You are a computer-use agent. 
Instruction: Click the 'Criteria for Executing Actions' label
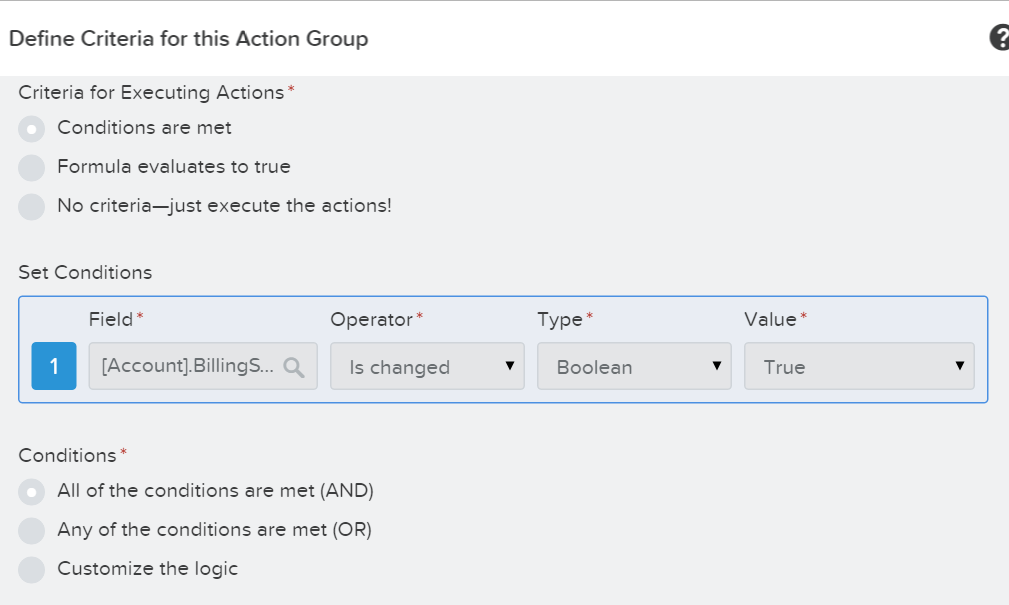point(151,92)
